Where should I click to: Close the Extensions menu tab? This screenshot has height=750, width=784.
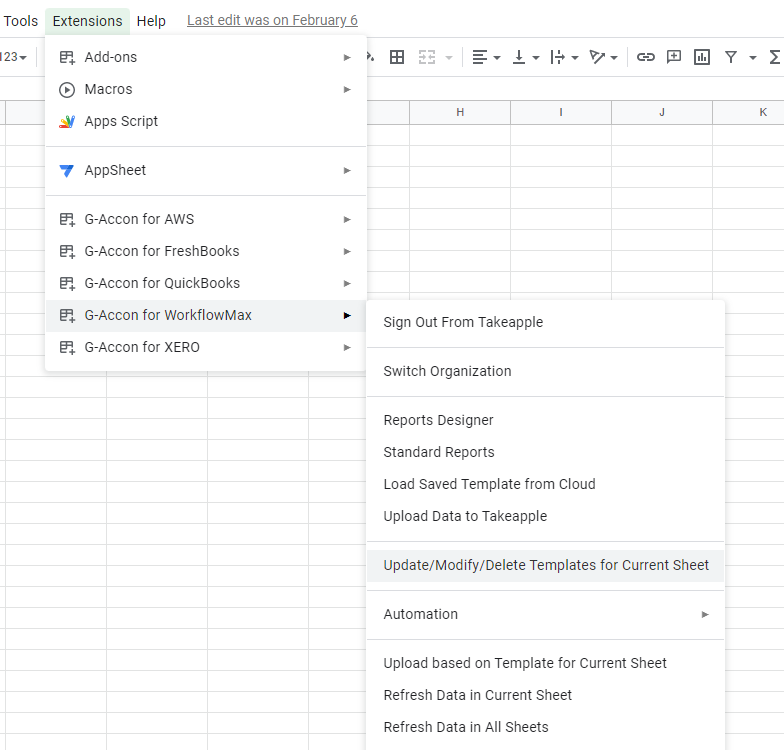tap(88, 21)
